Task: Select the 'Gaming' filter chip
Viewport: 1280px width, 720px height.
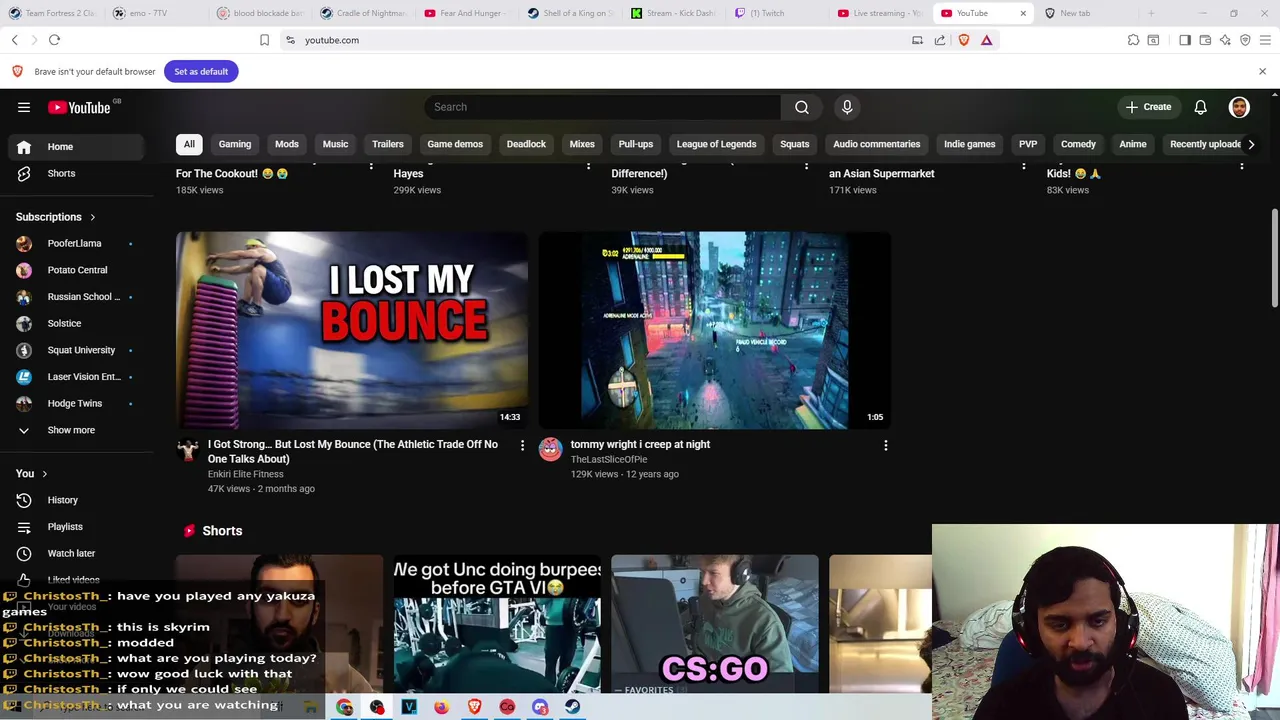Action: click(235, 144)
